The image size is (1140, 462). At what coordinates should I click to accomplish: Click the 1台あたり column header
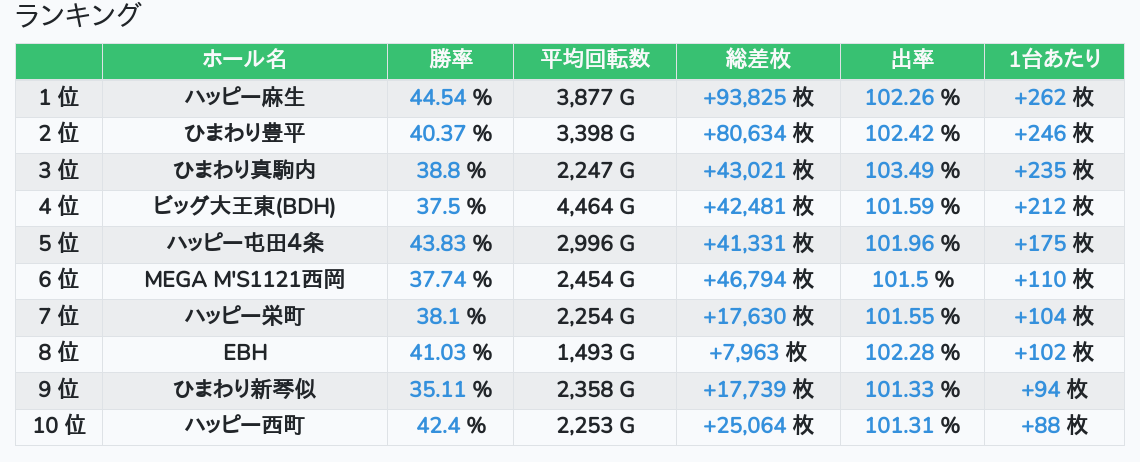click(1055, 60)
